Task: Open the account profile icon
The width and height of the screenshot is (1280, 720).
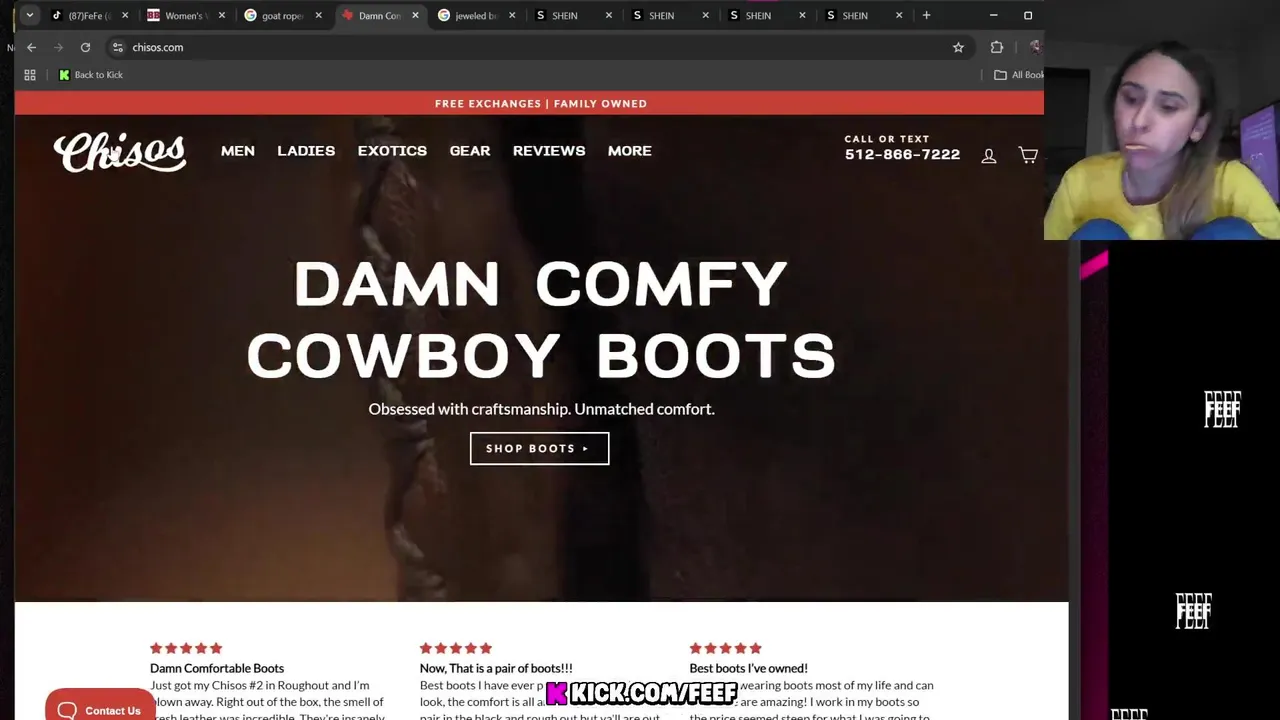Action: 989,156
